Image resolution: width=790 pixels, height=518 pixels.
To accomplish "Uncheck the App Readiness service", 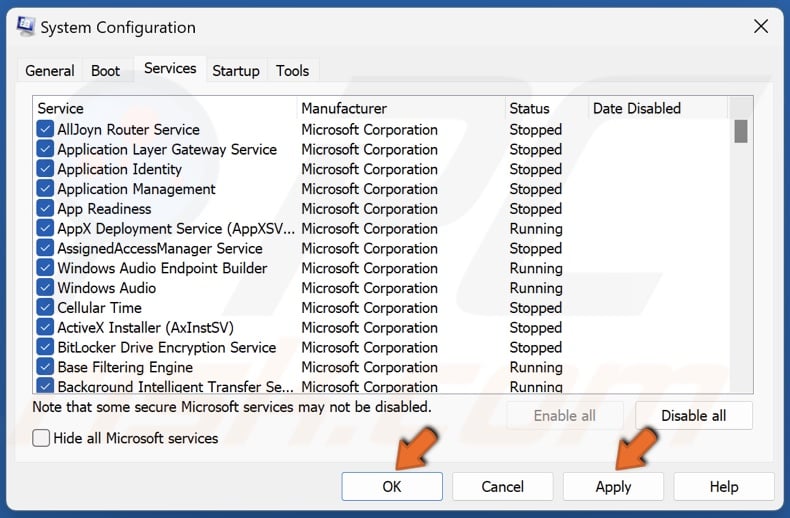I will [45, 209].
